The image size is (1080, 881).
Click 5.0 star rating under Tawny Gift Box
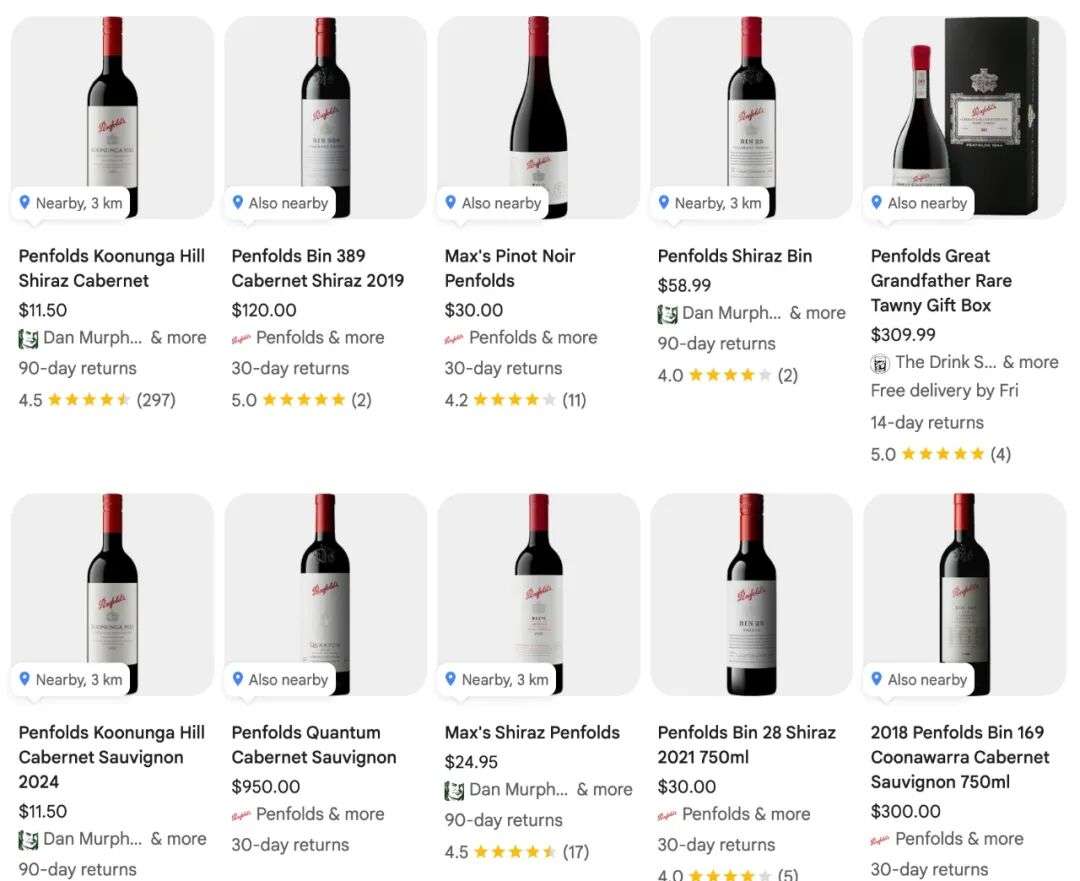(x=942, y=455)
